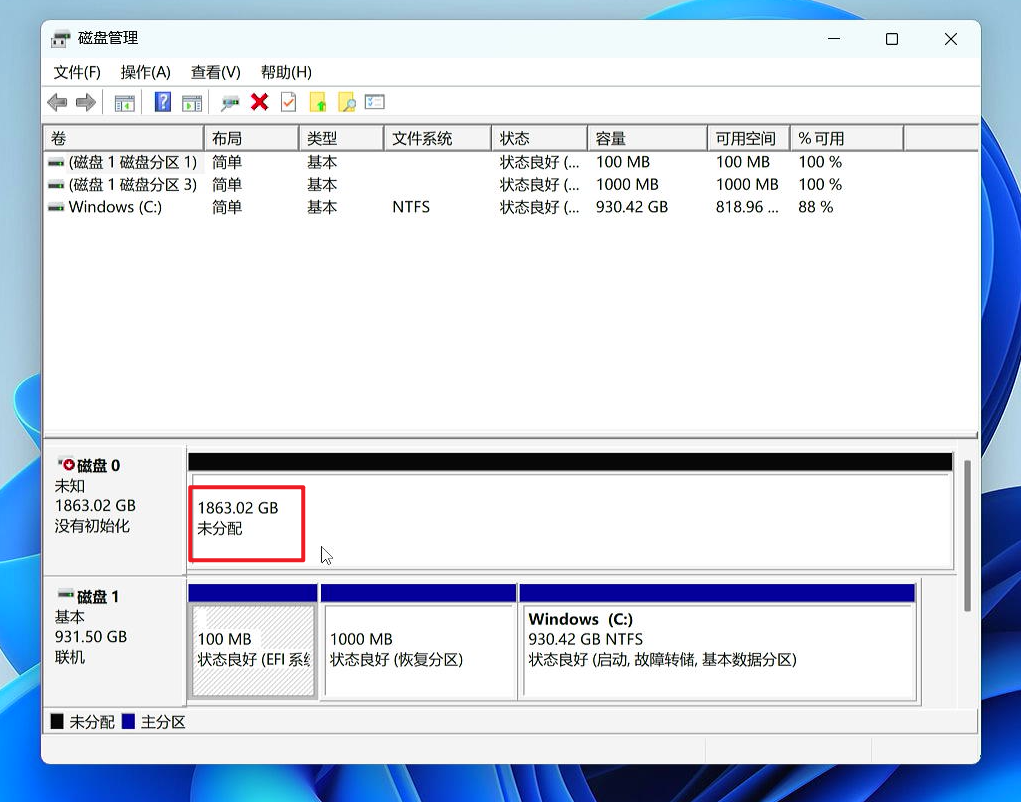Click the rescan disks connector icon
This screenshot has width=1021, height=802.
pos(230,103)
